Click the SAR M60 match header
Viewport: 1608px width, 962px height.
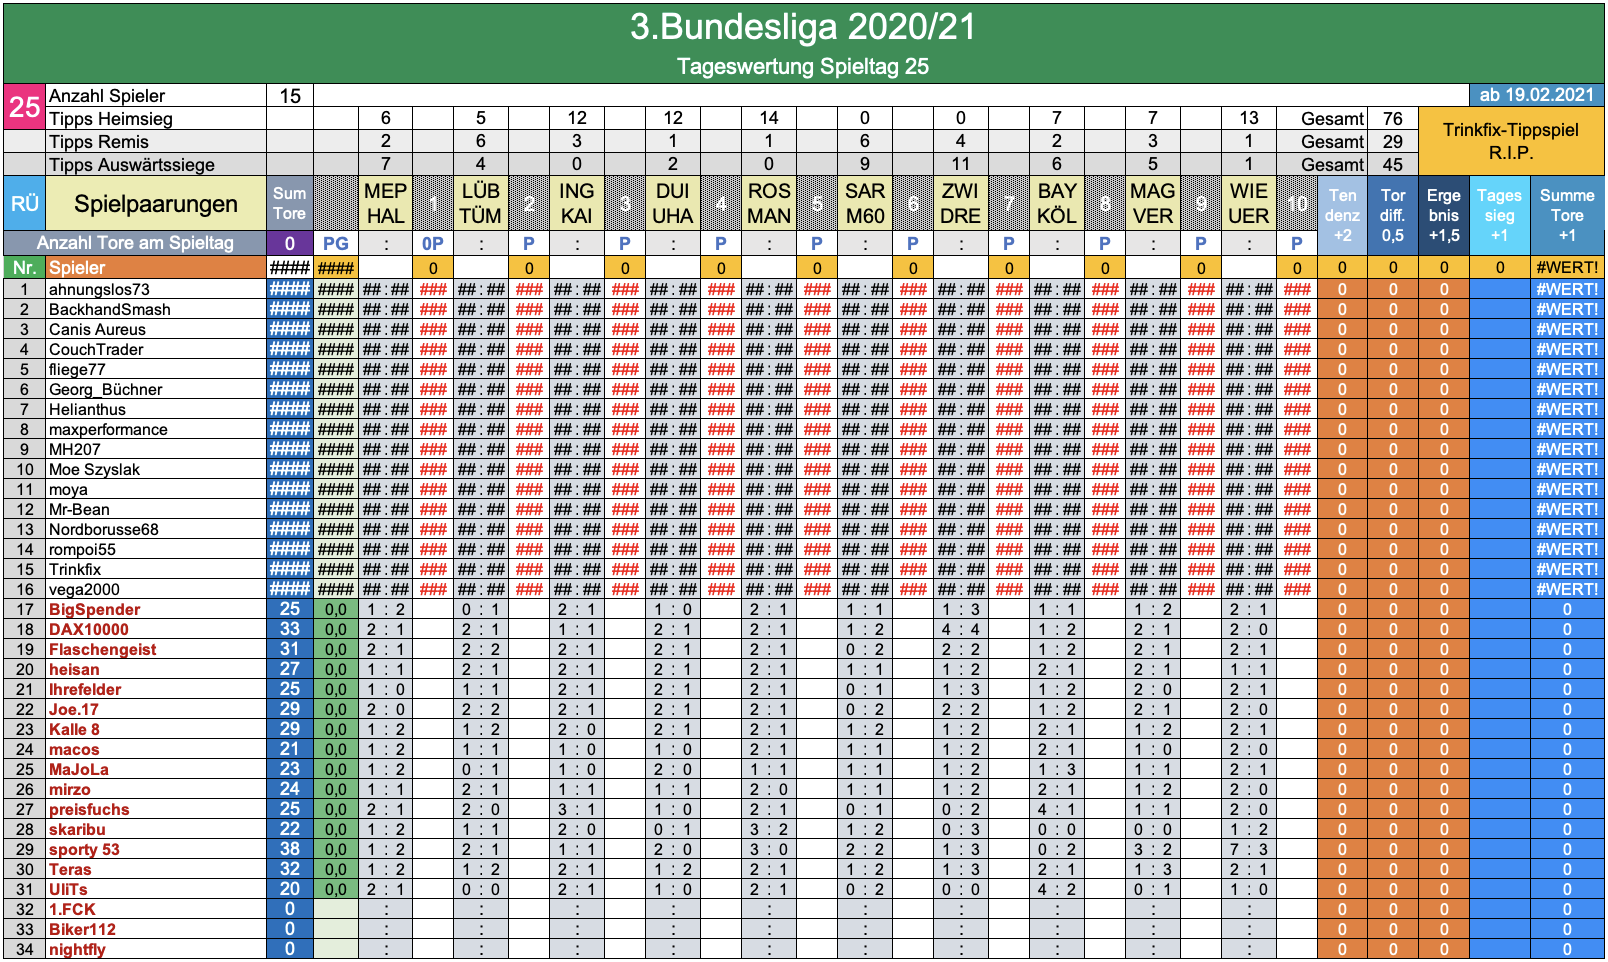tap(865, 203)
